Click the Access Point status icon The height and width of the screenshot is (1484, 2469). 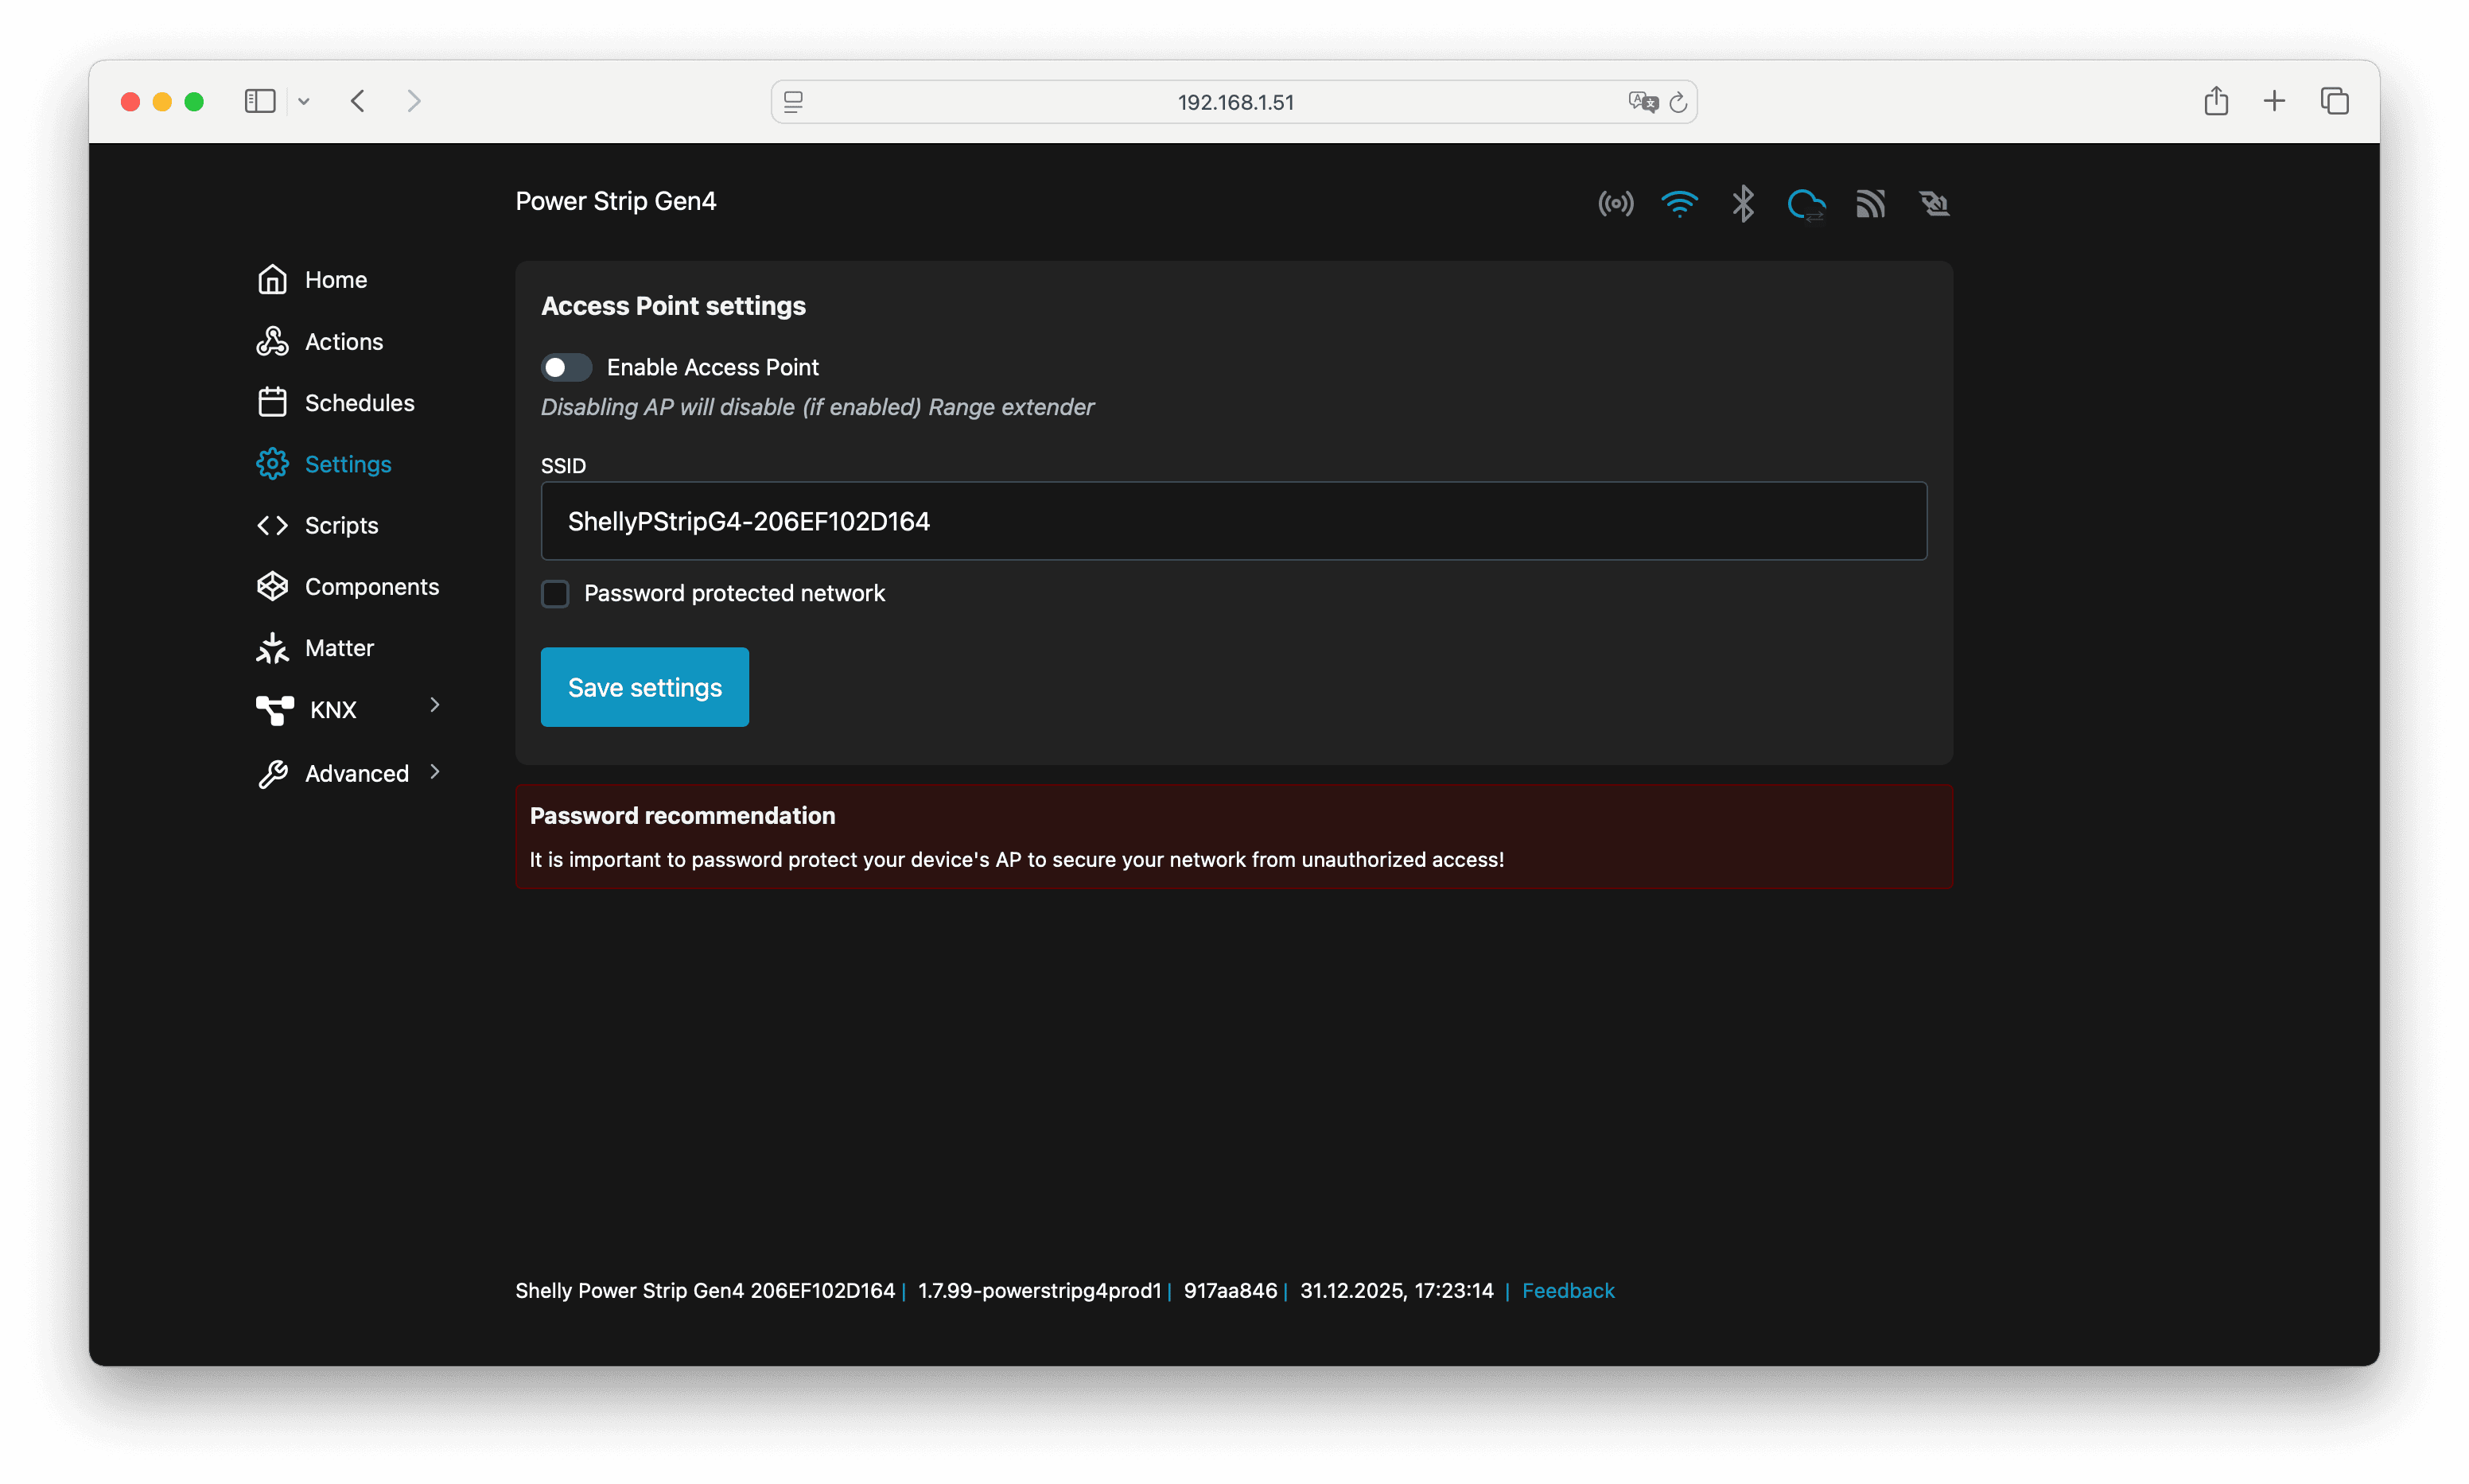(1615, 204)
